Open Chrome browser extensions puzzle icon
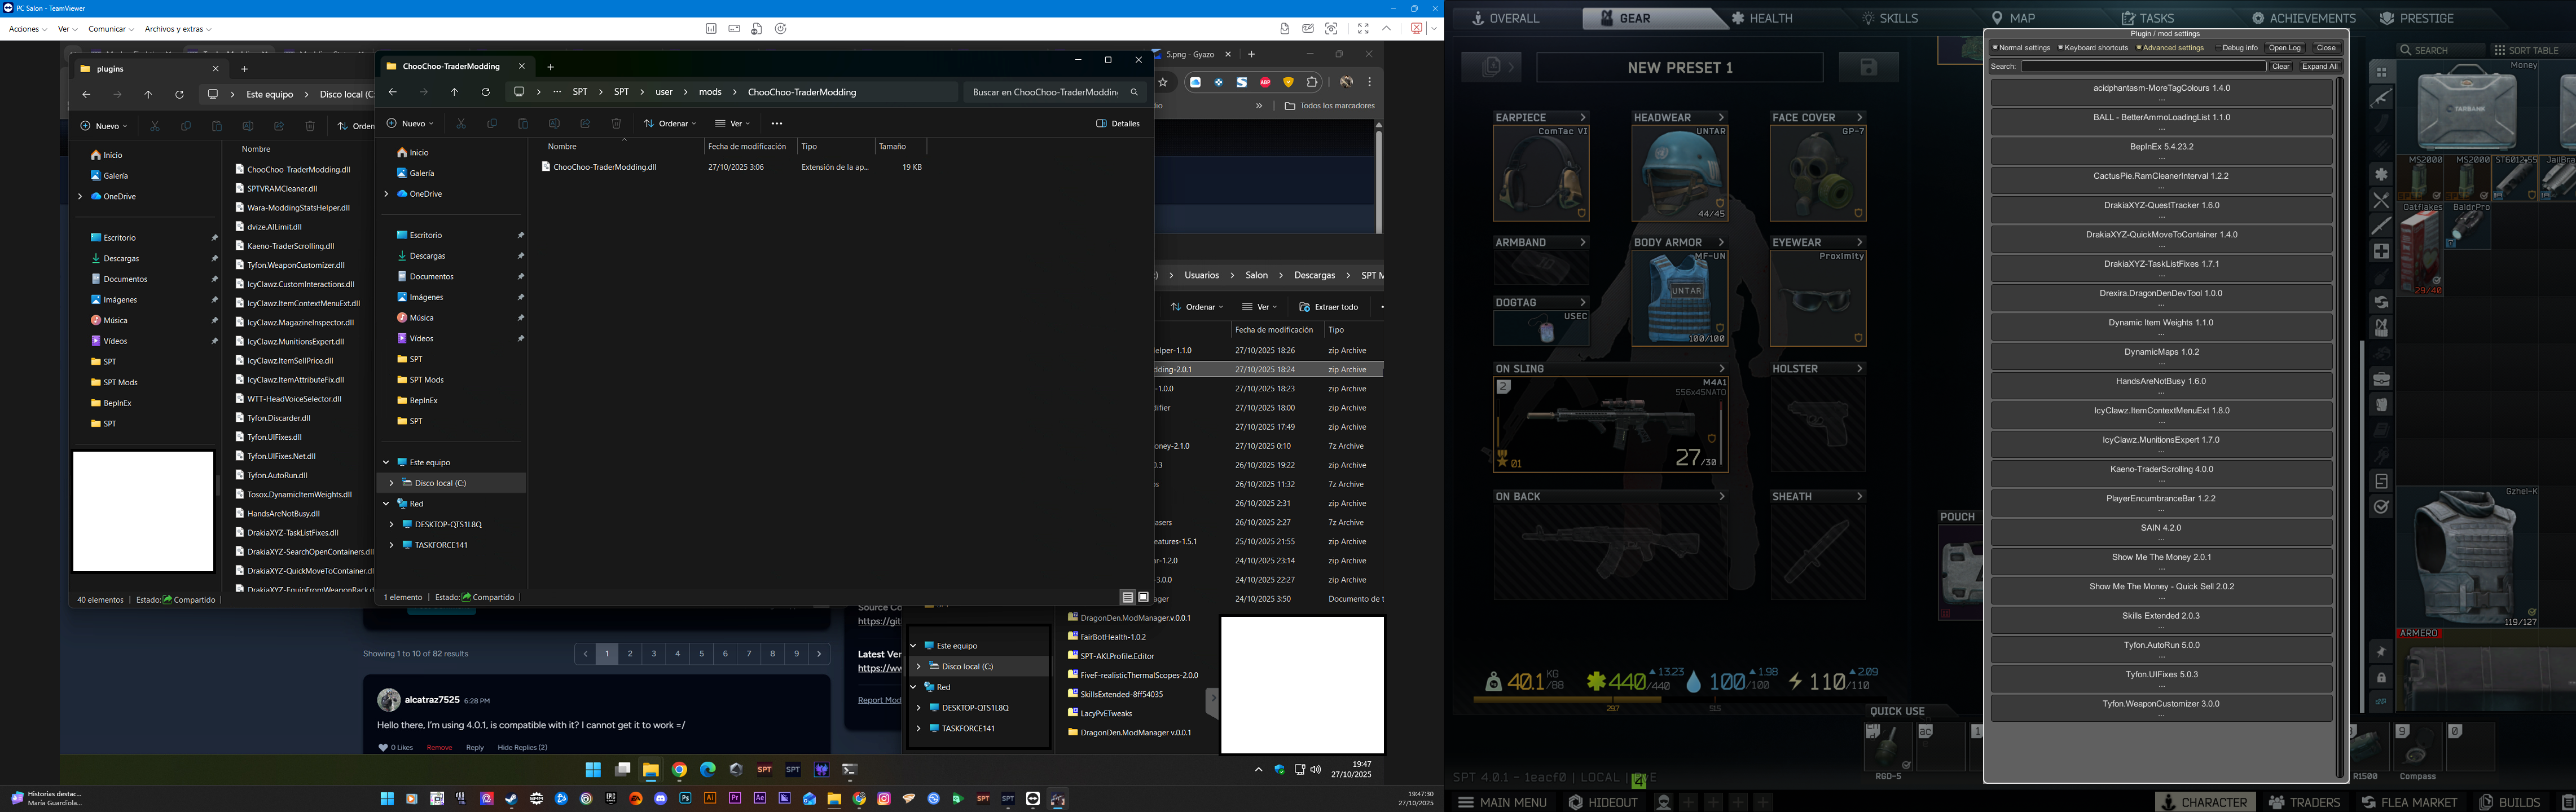The height and width of the screenshot is (812, 2576). coord(1312,82)
